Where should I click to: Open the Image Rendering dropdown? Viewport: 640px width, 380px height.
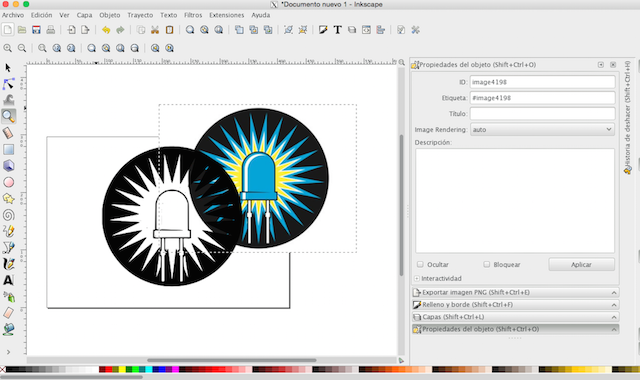(542, 129)
